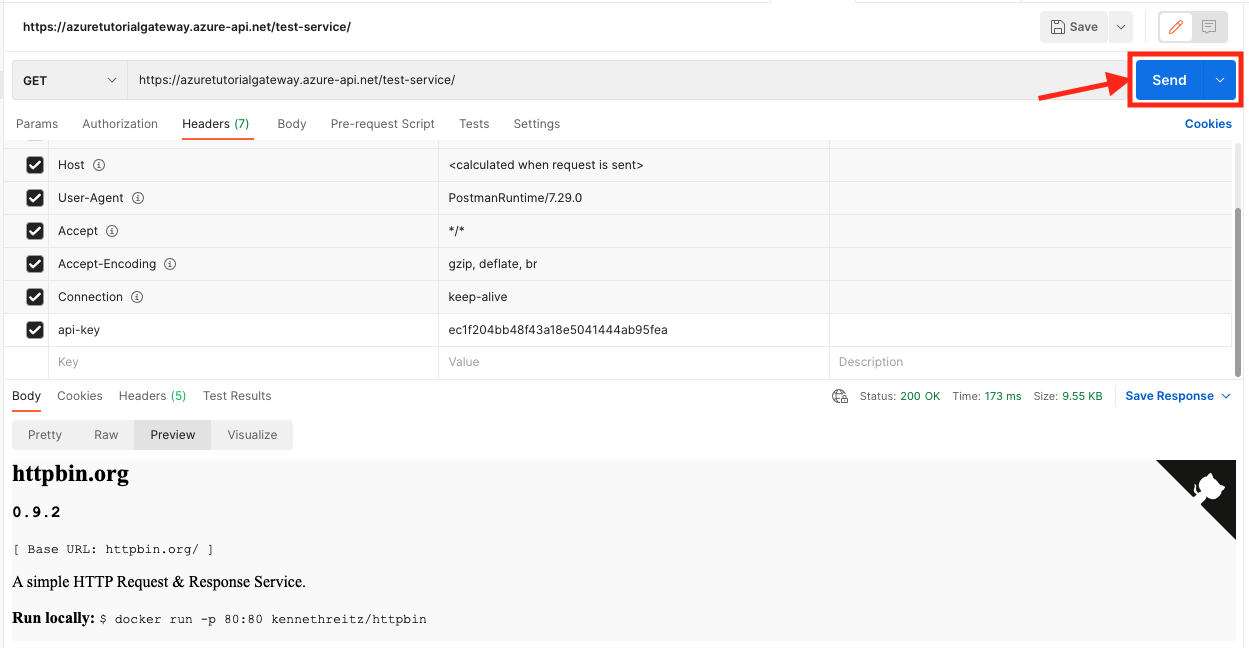
Task: Click the pencil edit icon
Action: point(1176,27)
